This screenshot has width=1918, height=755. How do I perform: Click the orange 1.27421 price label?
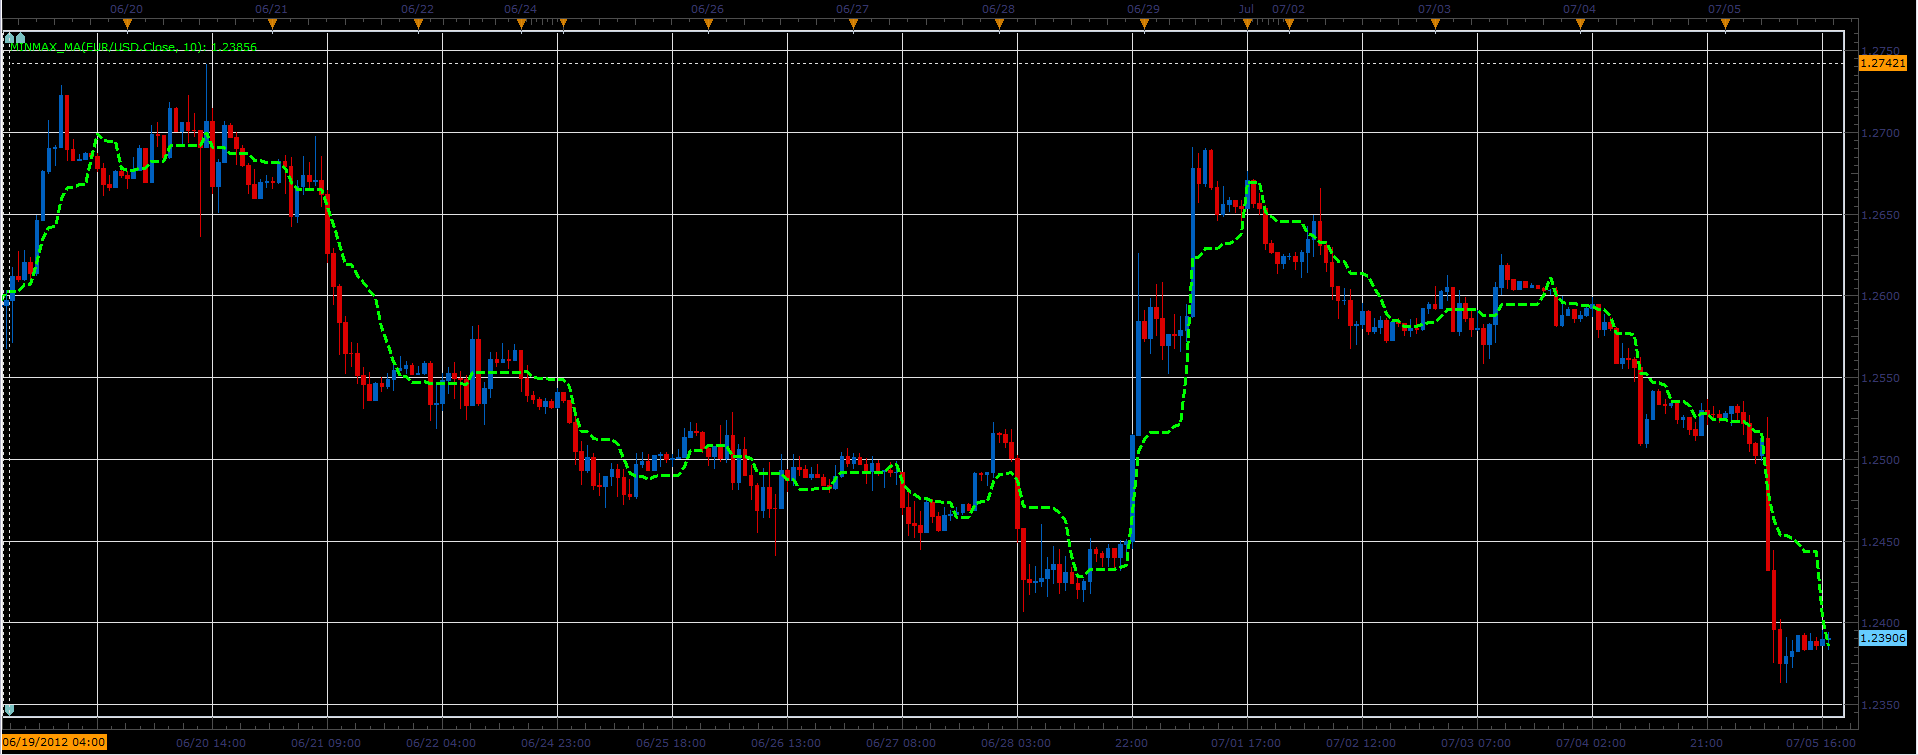[x=1882, y=63]
